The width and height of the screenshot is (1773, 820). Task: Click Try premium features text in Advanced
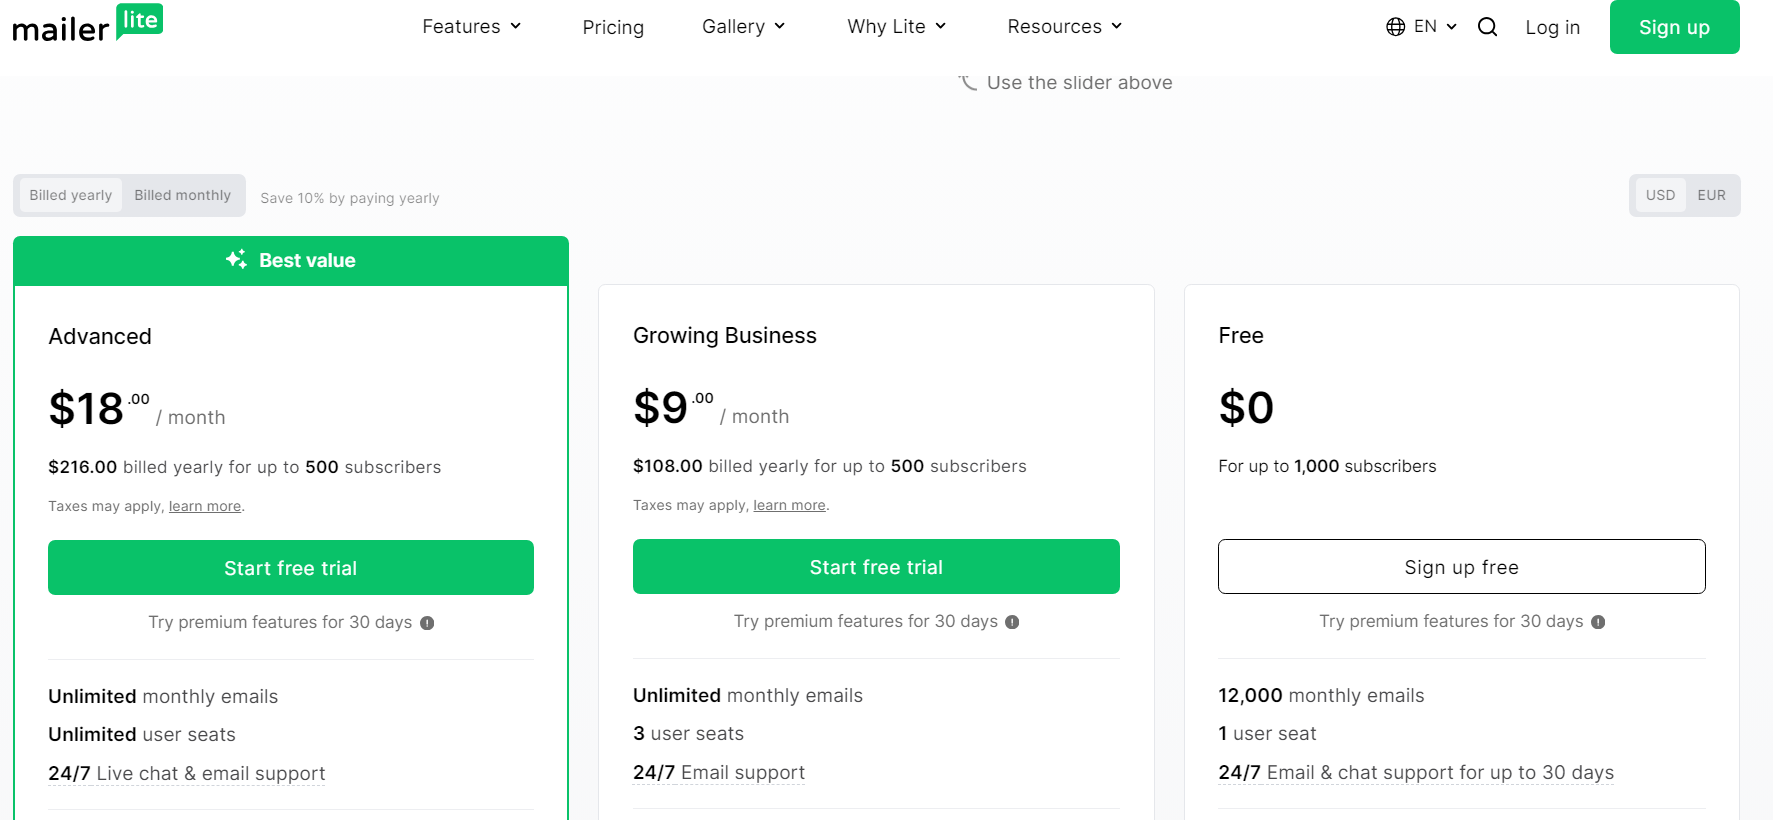pos(280,622)
